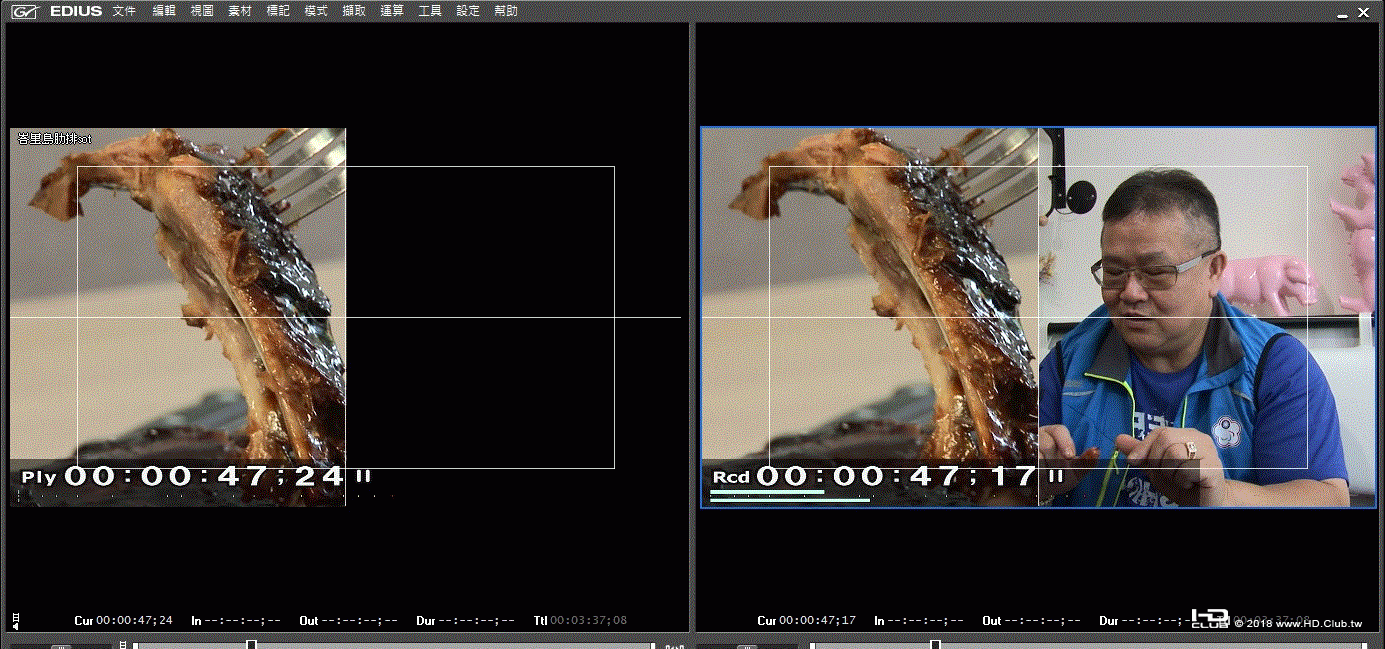1385x649 pixels.
Task: Open the 擷取 menu
Action: pos(354,11)
